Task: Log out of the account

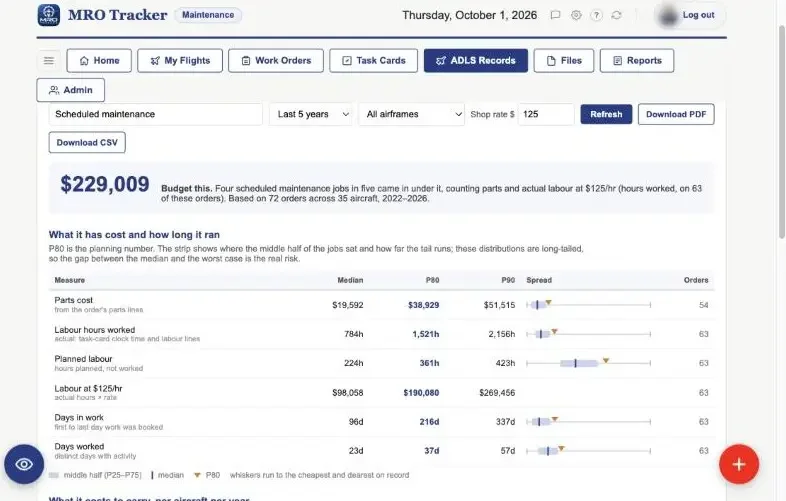Action: point(698,15)
